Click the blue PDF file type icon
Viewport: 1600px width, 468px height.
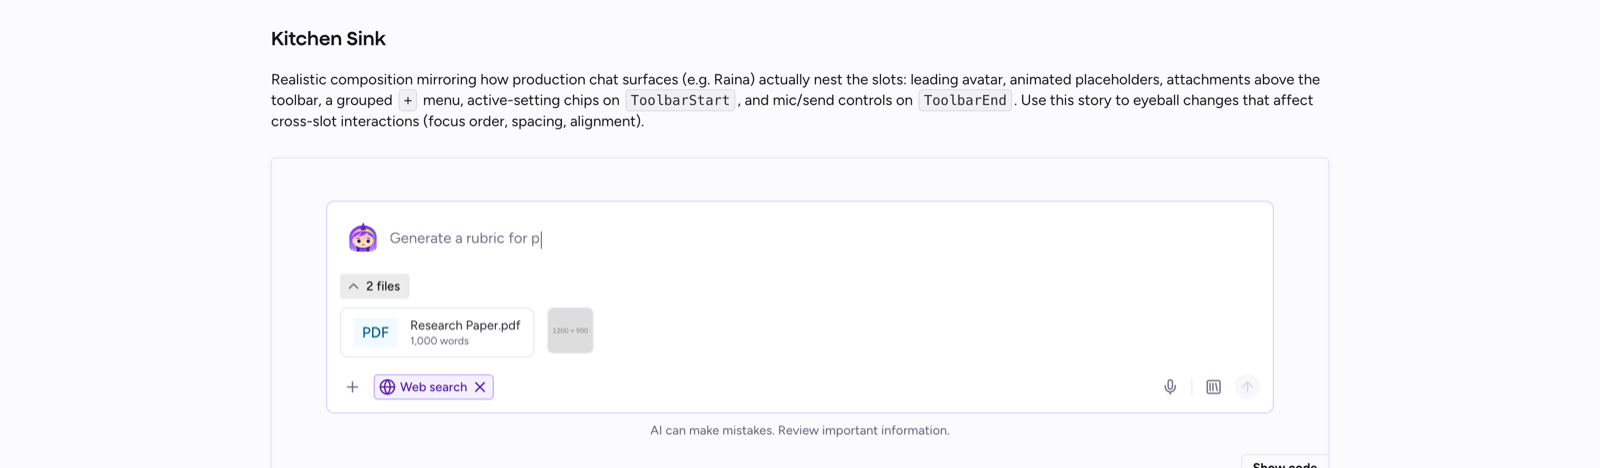375,332
